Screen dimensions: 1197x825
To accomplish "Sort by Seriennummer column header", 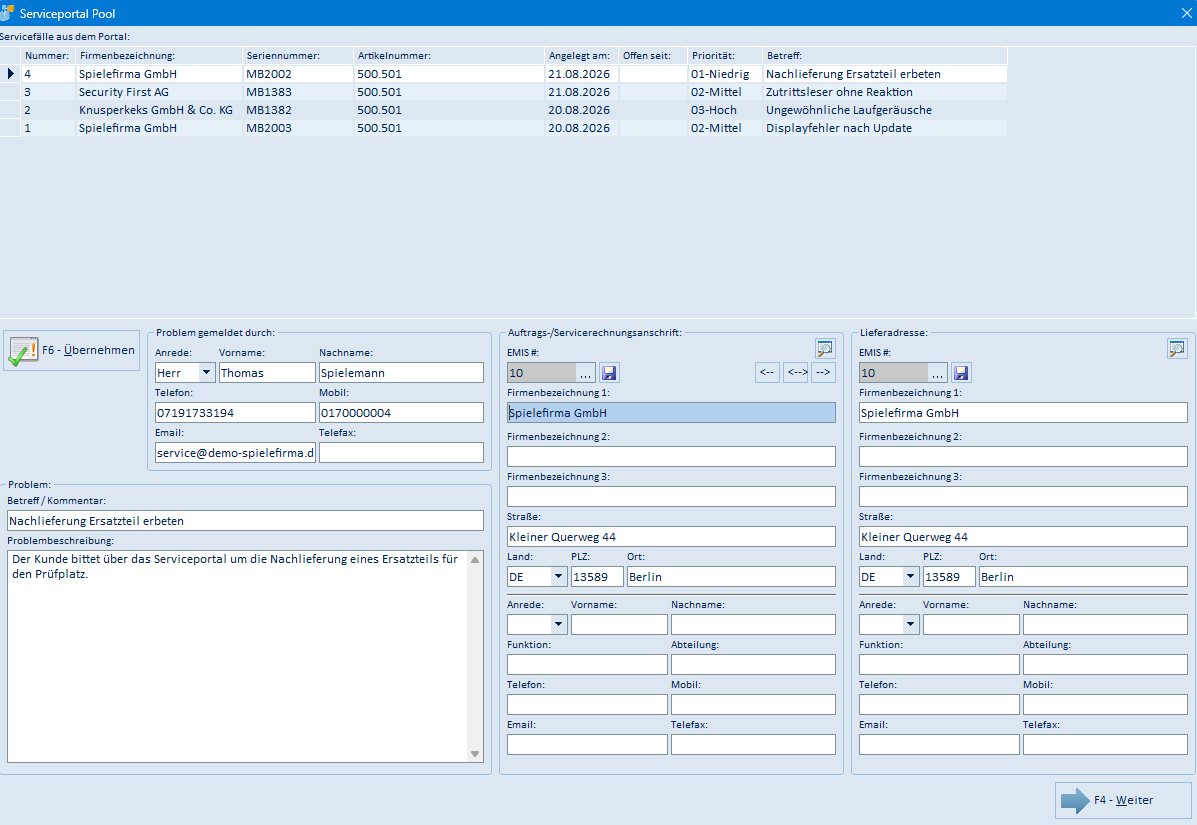I will click(x=298, y=56).
